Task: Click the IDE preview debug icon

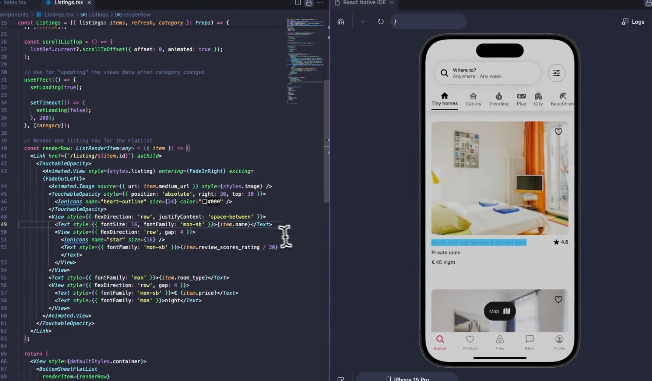Action: pos(341,22)
